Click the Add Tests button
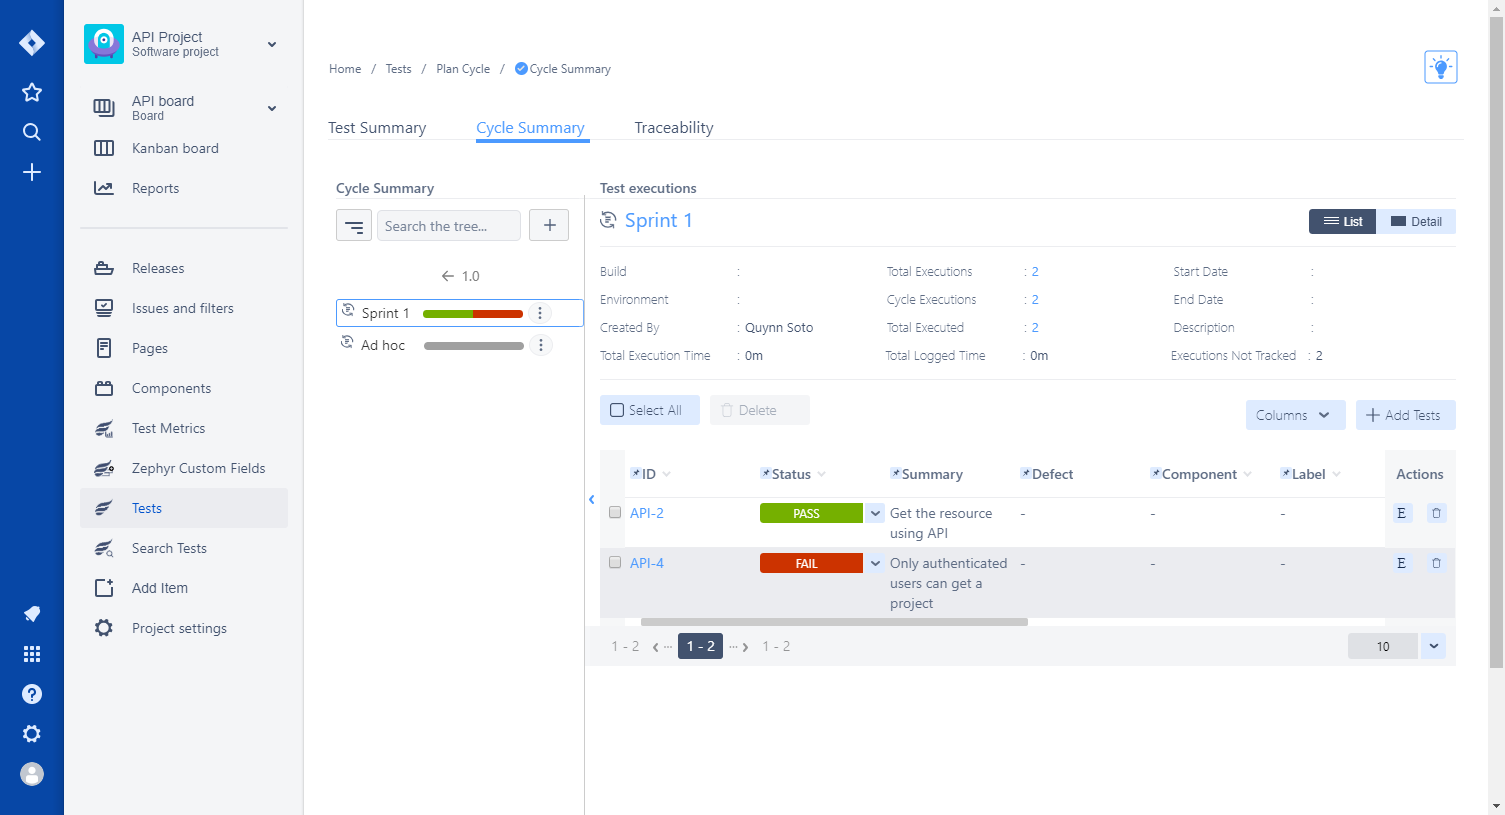Screen dimensions: 1505x815 [x=1405, y=414]
